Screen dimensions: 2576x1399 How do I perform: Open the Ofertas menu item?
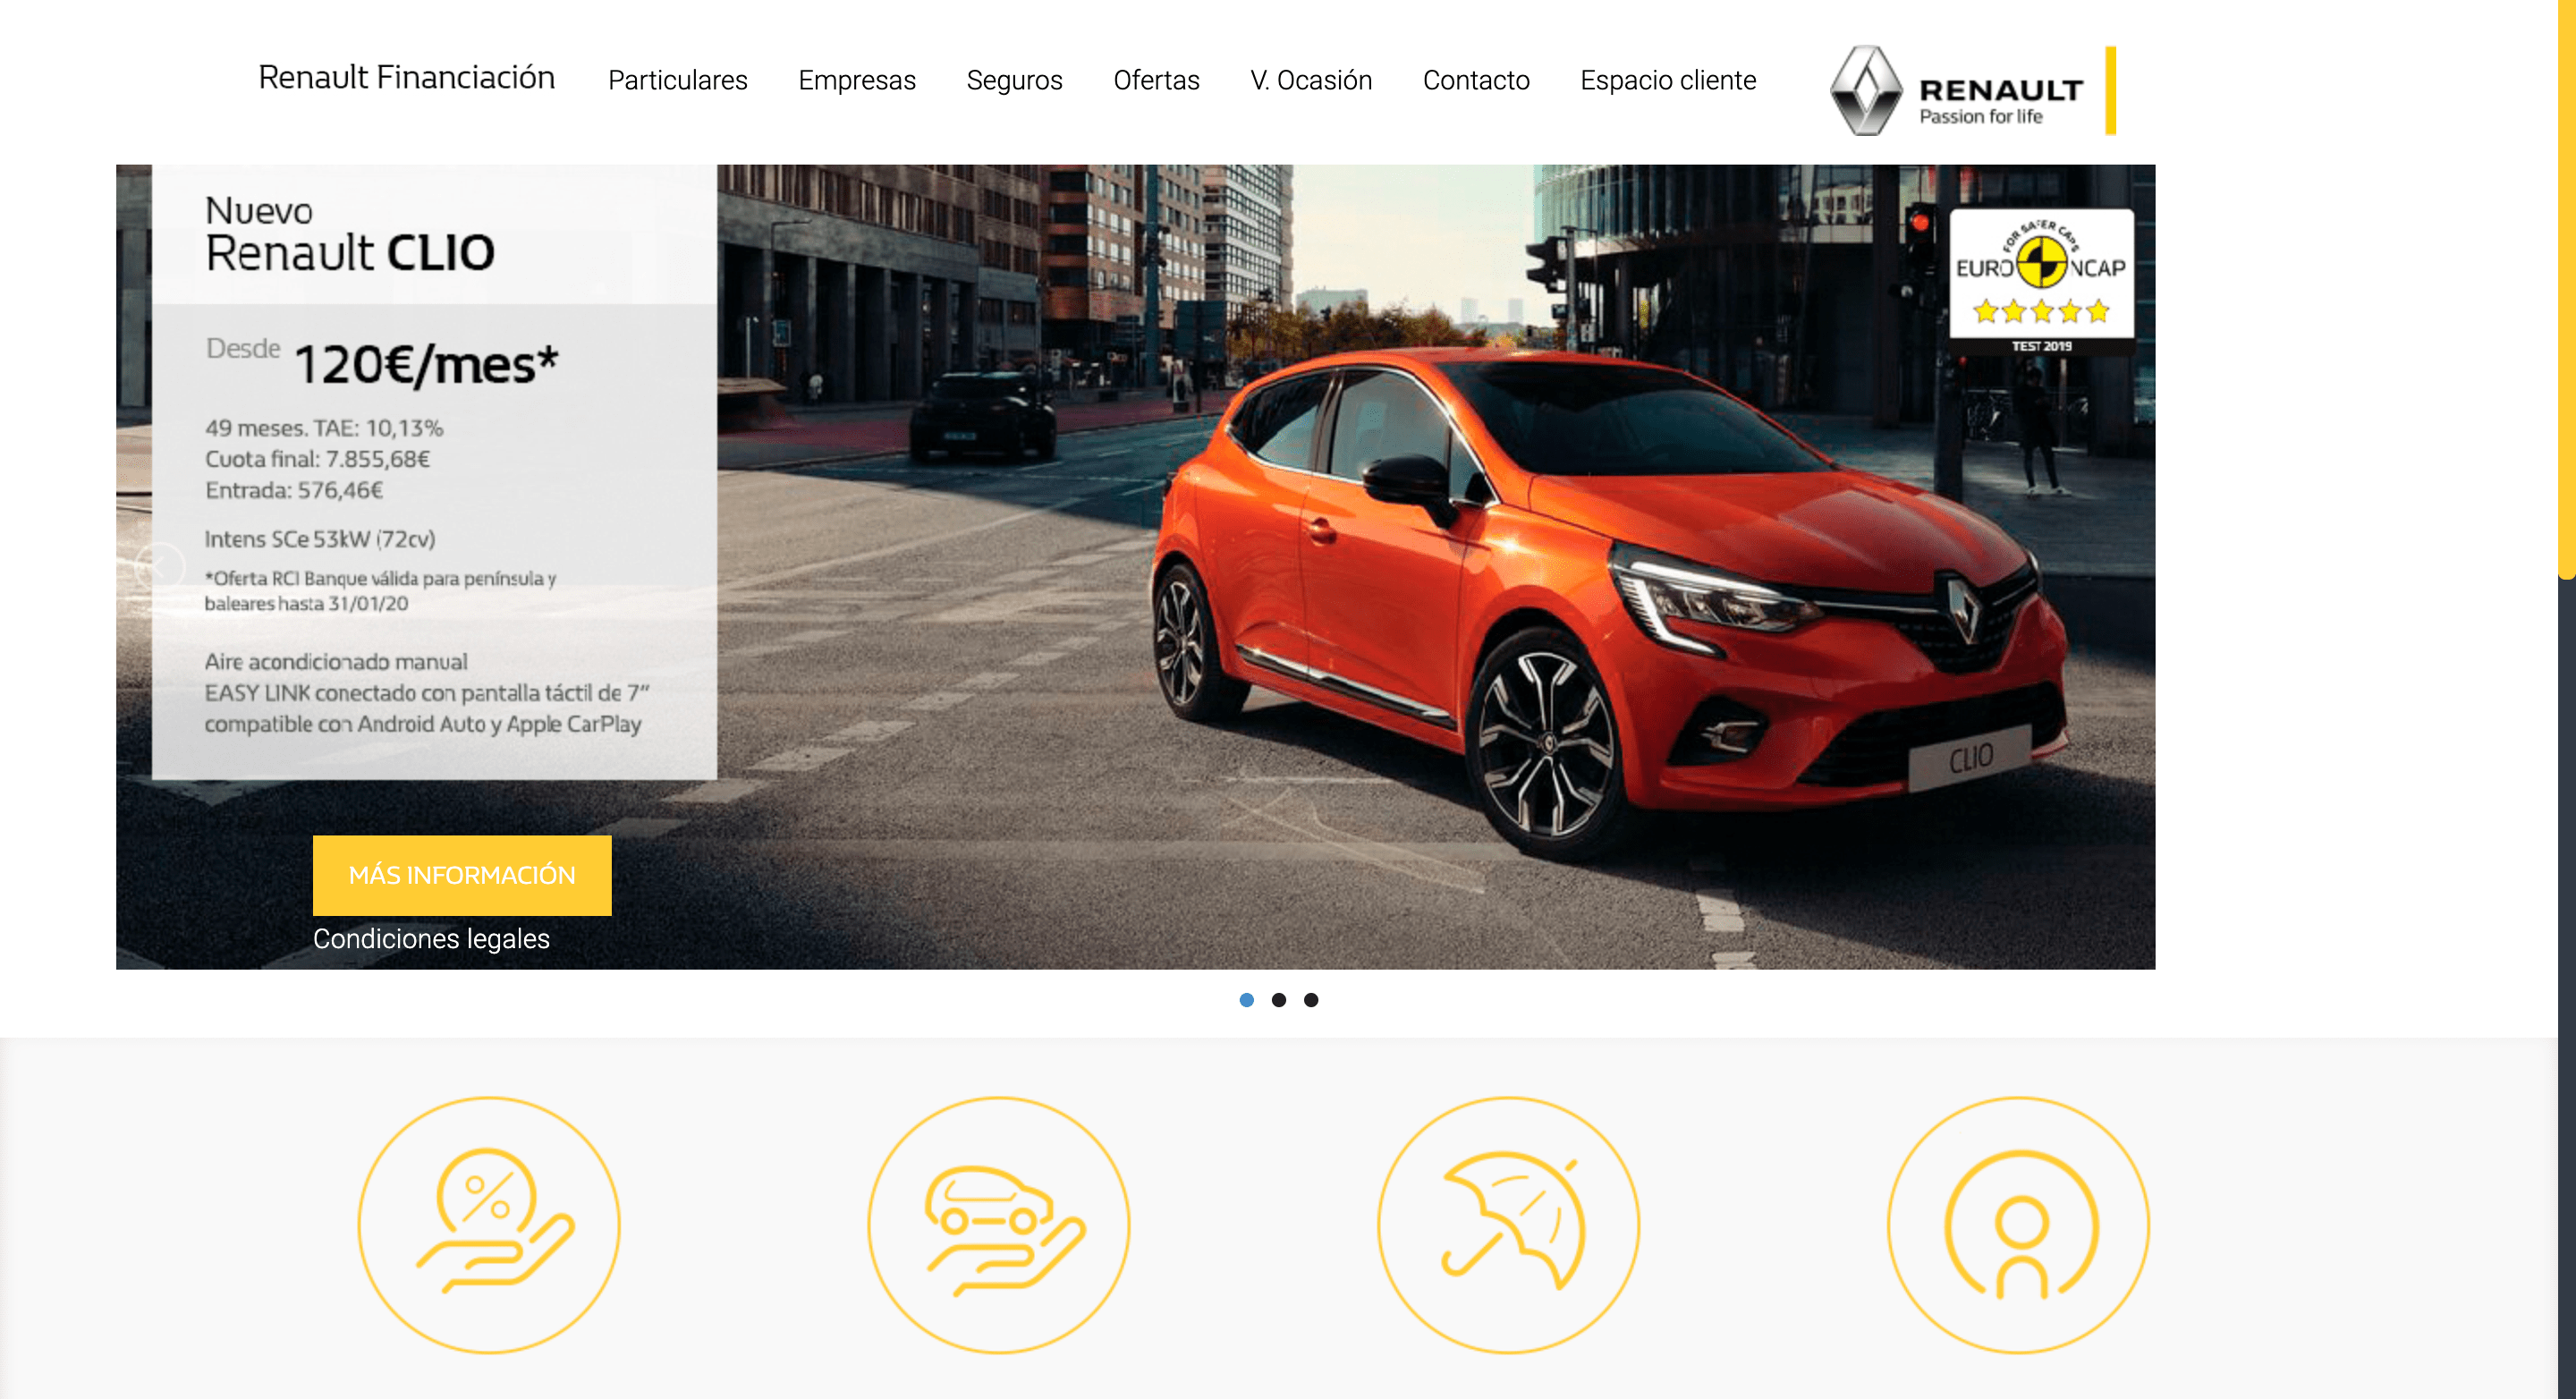[x=1156, y=80]
